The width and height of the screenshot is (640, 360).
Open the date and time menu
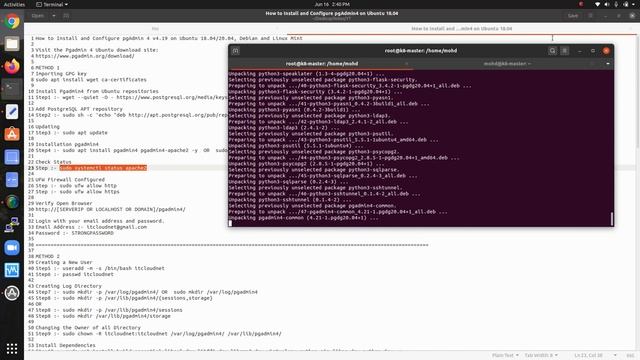coord(332,4)
